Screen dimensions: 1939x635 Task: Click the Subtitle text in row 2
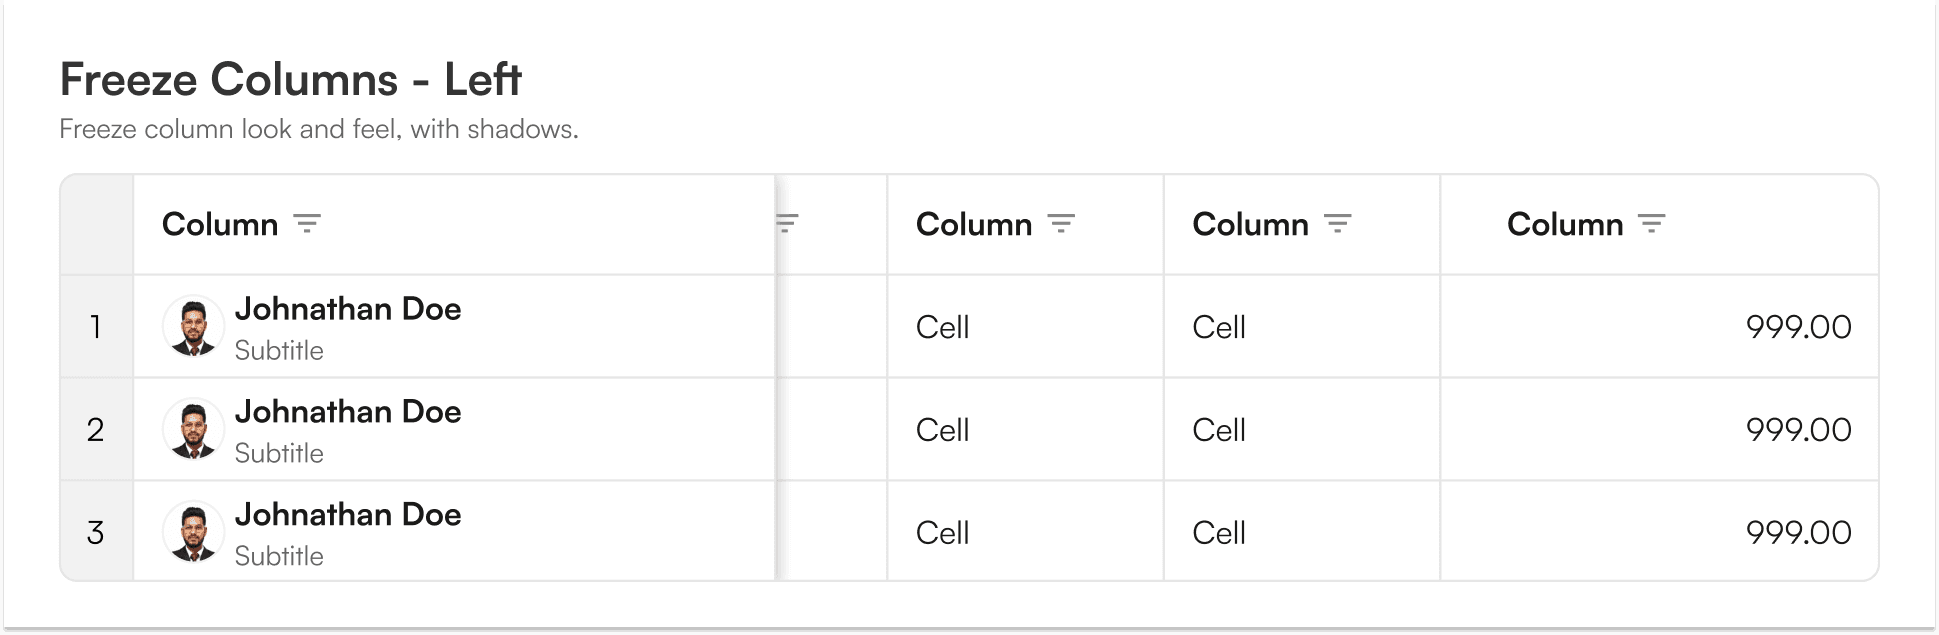click(279, 454)
